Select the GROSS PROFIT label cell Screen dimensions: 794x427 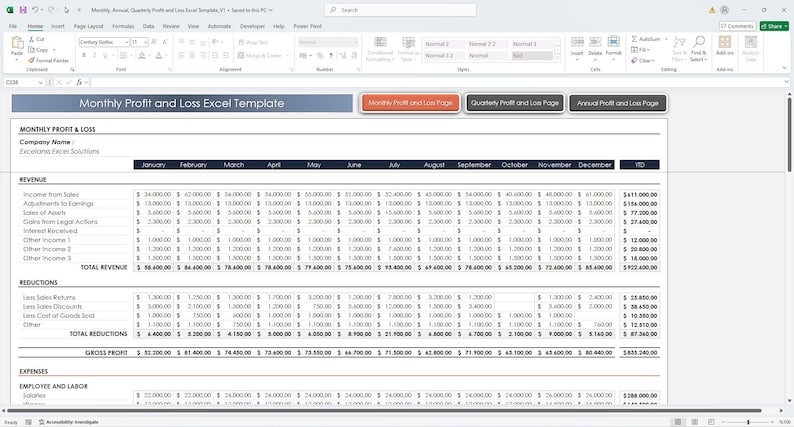(106, 353)
